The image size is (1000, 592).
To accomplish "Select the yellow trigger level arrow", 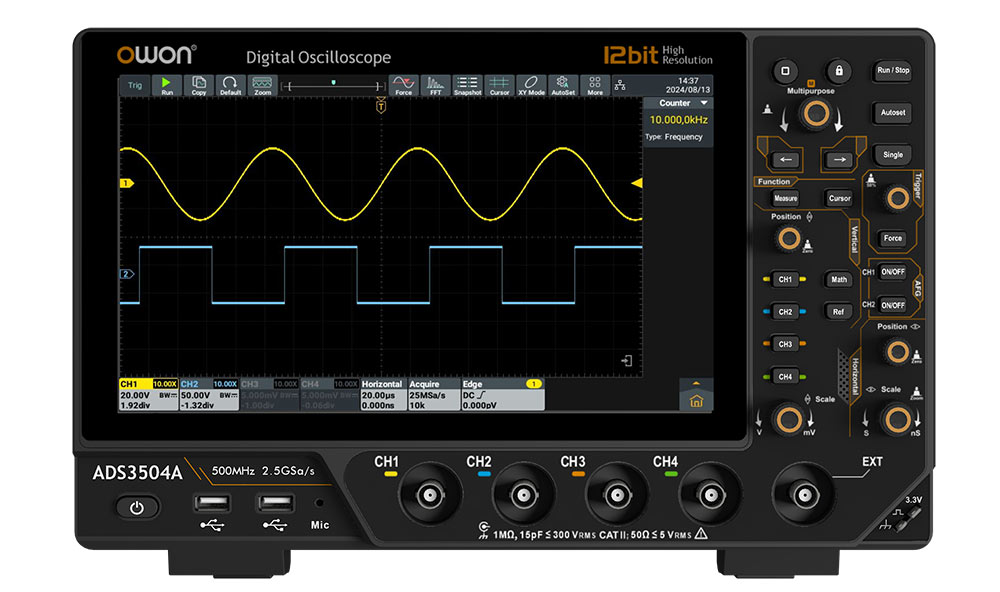I will pyautogui.click(x=636, y=183).
